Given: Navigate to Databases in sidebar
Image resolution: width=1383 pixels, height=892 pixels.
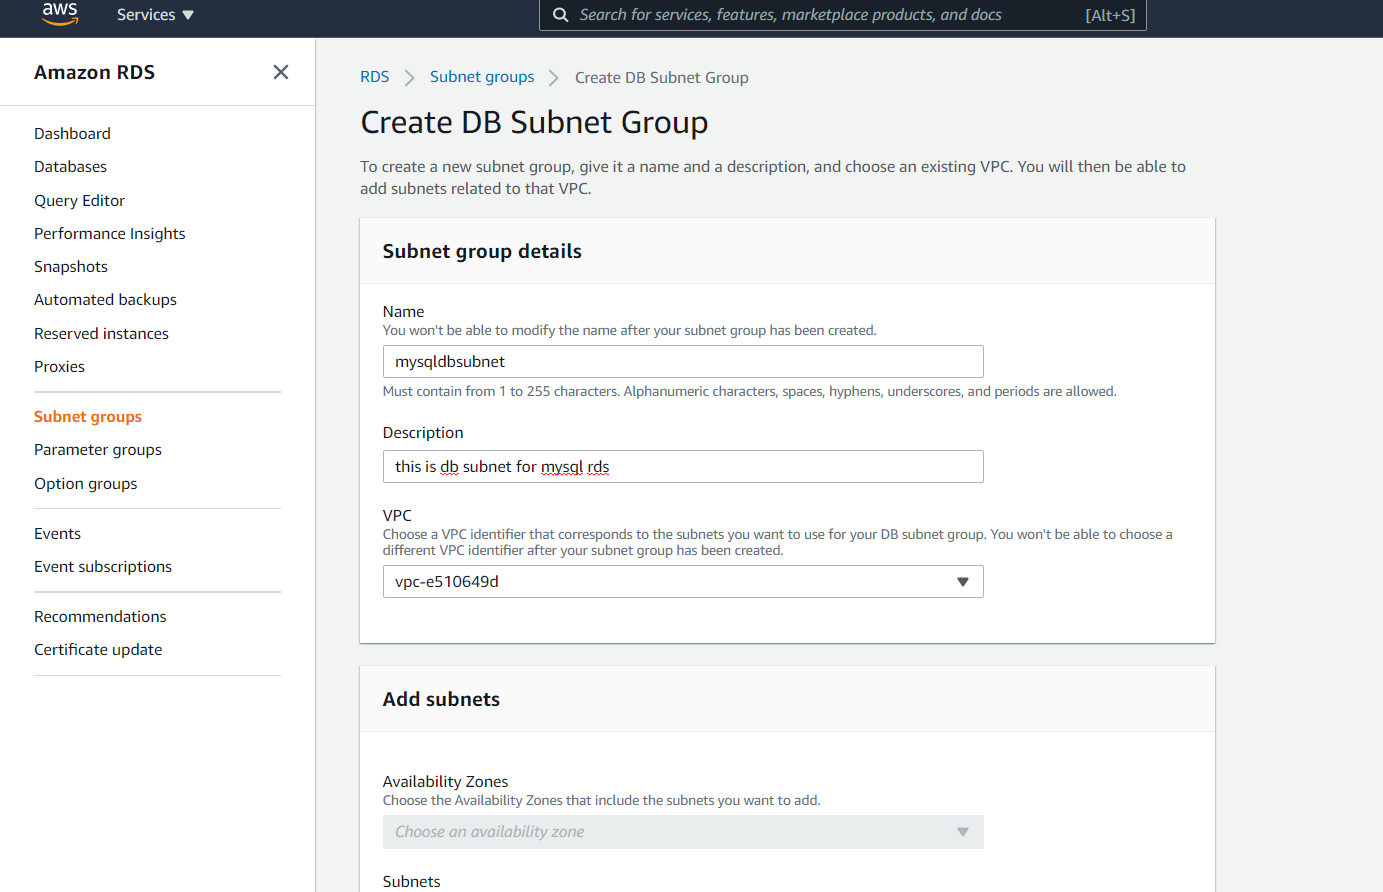Looking at the screenshot, I should 70,167.
